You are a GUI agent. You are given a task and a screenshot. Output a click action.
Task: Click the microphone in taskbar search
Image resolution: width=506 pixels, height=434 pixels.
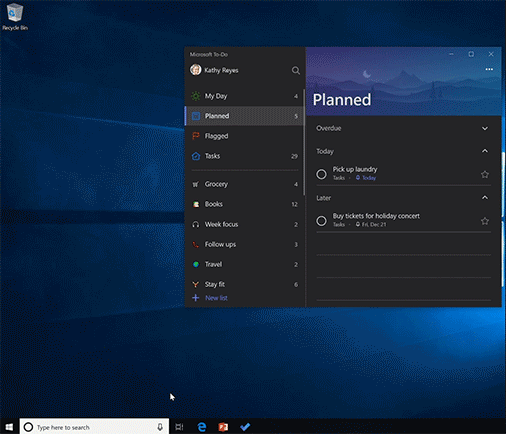pos(160,427)
